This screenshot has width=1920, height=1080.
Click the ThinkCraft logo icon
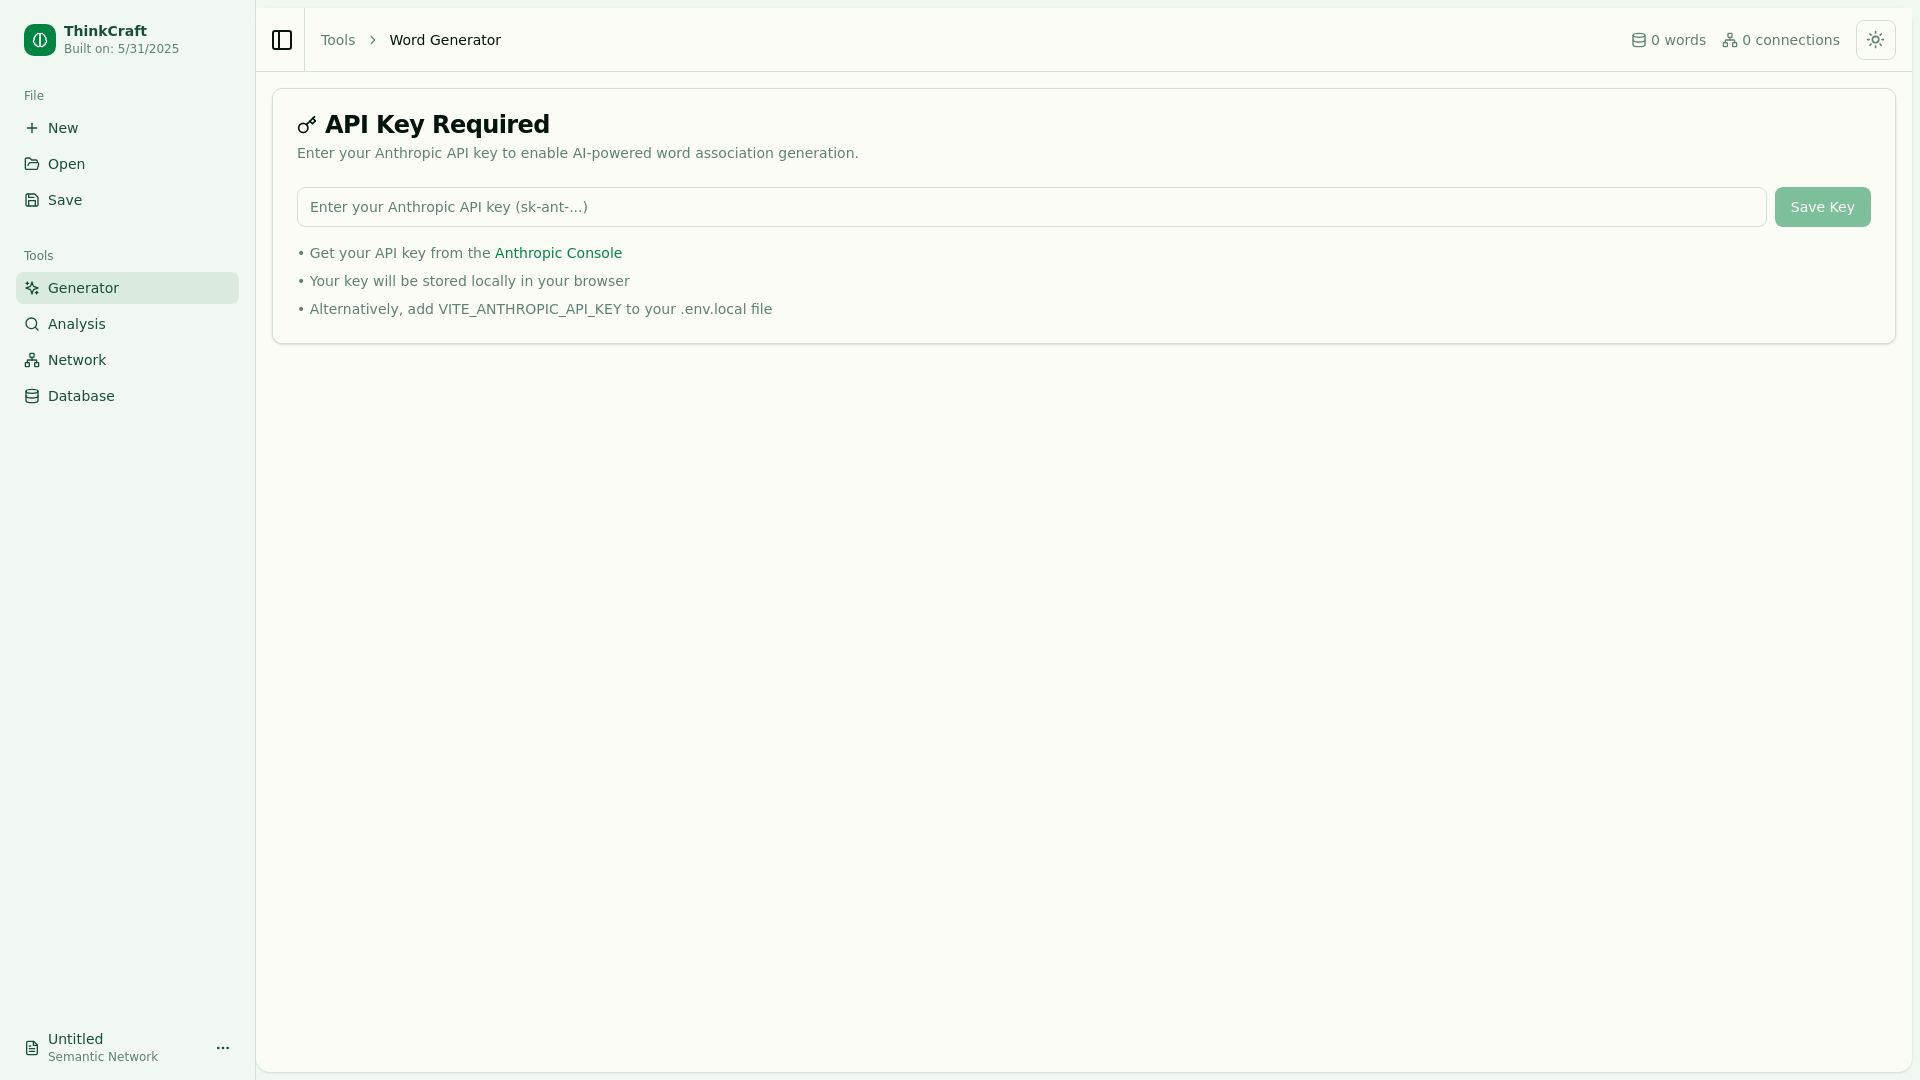(40, 40)
